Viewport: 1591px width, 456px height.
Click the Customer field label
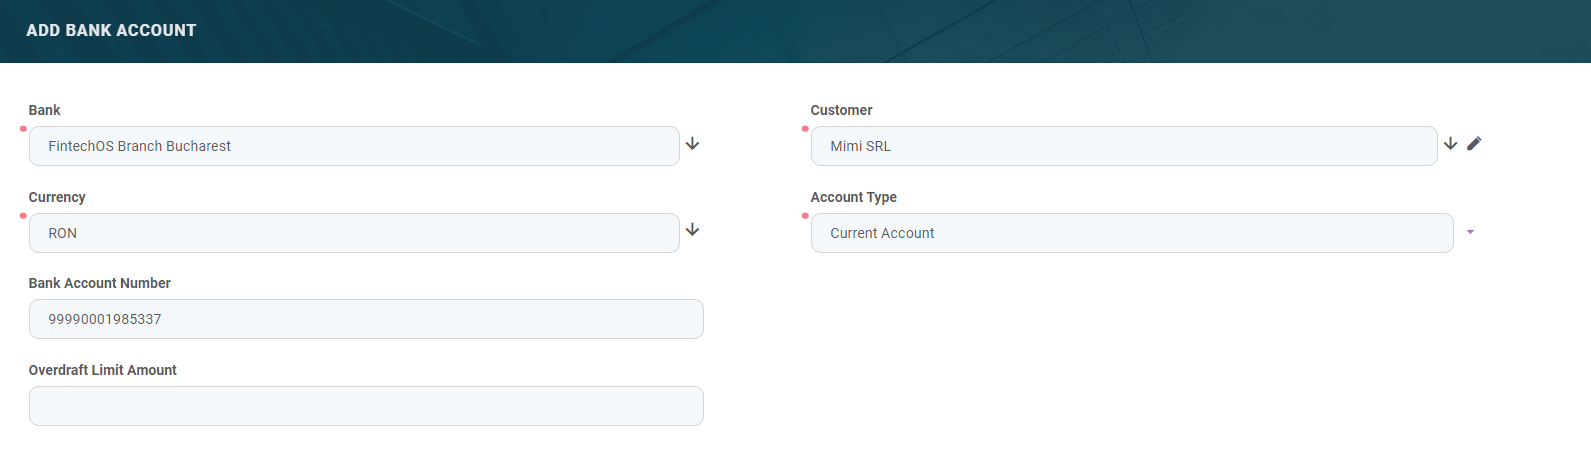click(841, 110)
